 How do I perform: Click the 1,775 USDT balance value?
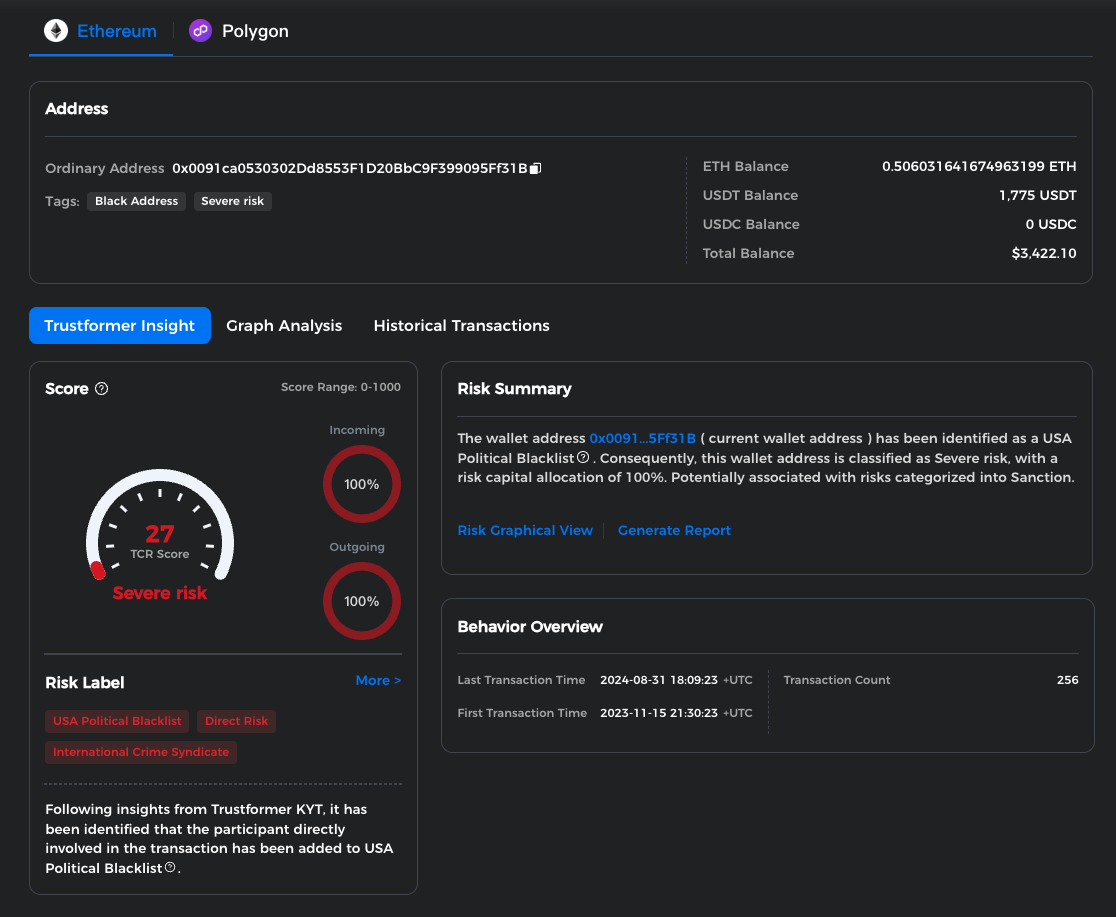coord(1038,195)
